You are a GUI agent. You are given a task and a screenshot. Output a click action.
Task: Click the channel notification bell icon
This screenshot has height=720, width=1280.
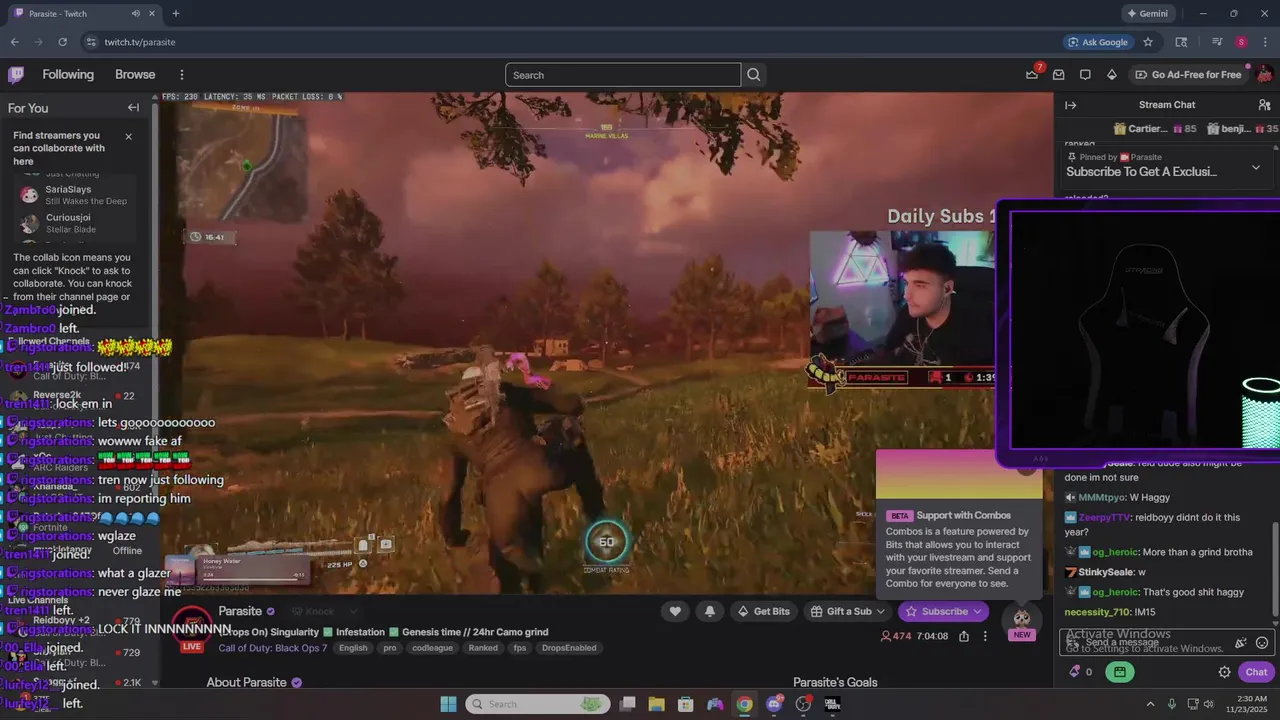click(x=710, y=611)
